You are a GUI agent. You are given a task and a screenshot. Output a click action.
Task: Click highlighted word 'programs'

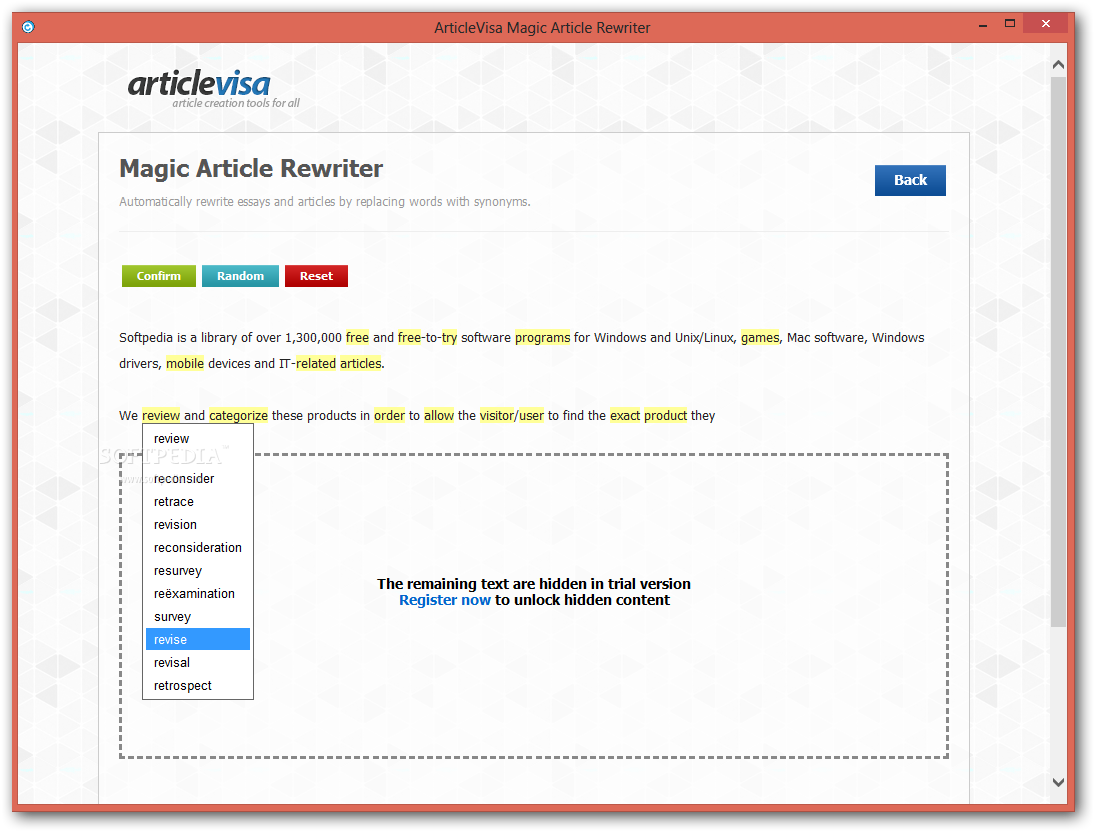(542, 337)
